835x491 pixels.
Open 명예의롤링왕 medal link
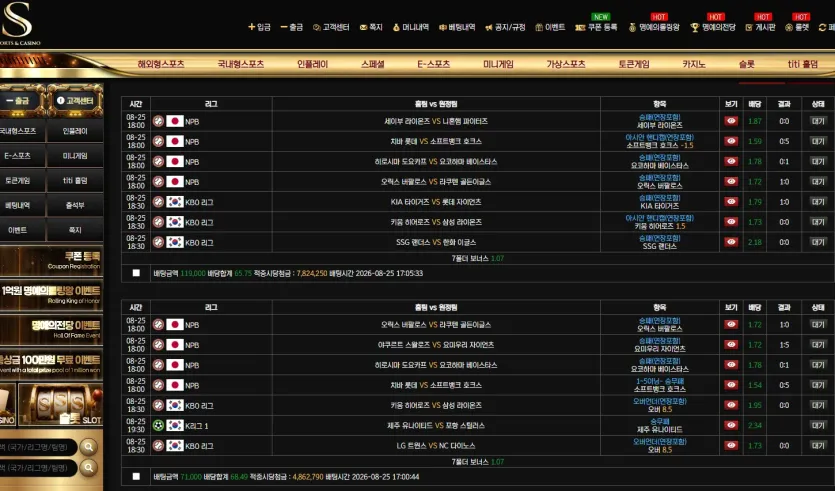coord(654,27)
